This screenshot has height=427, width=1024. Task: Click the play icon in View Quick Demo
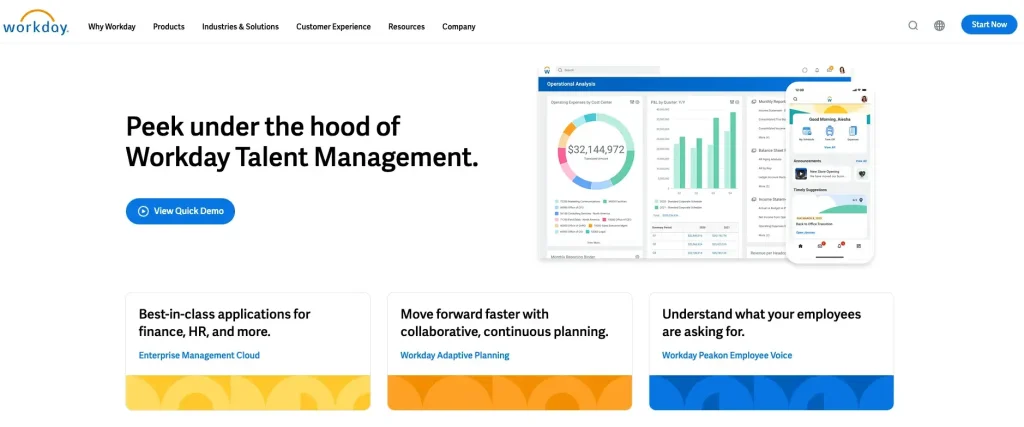[143, 211]
